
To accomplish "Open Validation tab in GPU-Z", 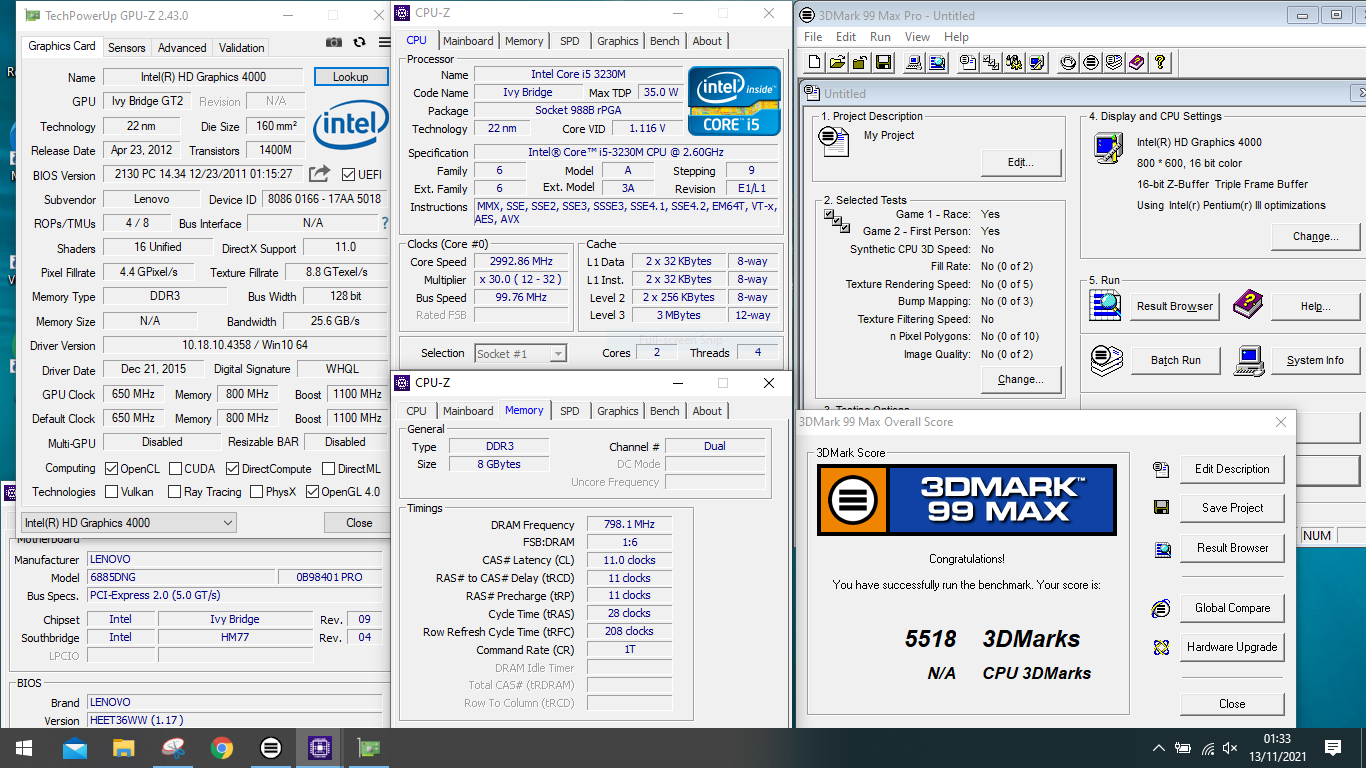I will (x=241, y=47).
